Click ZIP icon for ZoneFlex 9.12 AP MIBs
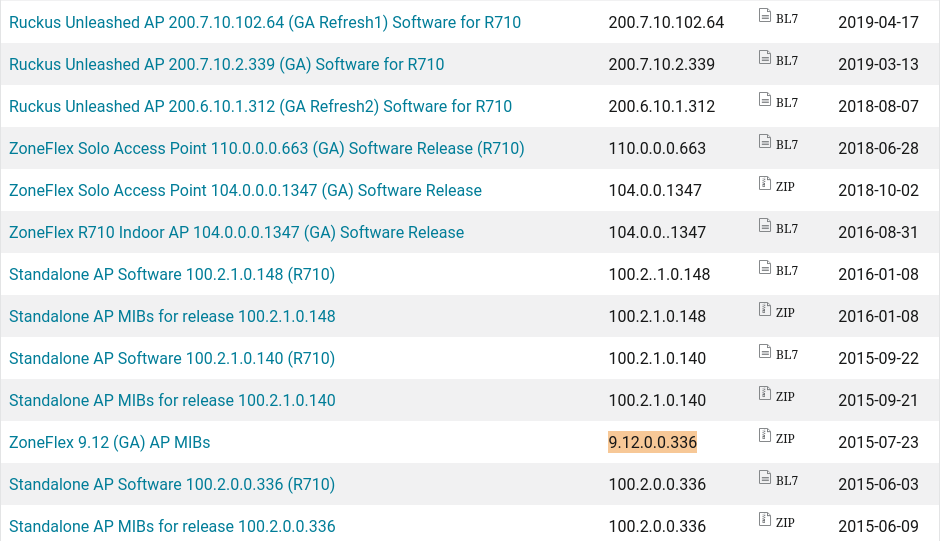This screenshot has height=541, width=940. [x=764, y=435]
